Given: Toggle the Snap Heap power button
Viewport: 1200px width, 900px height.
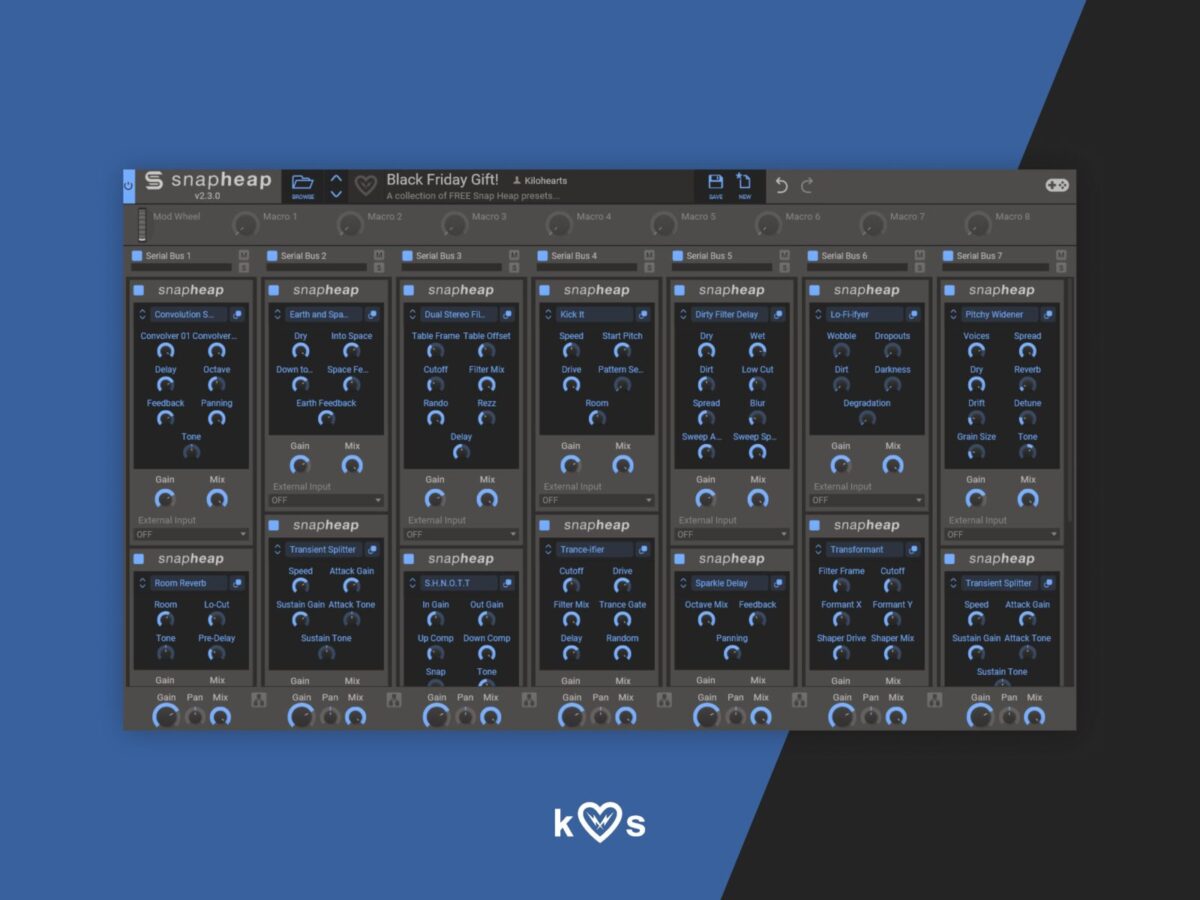Looking at the screenshot, I should [x=129, y=186].
